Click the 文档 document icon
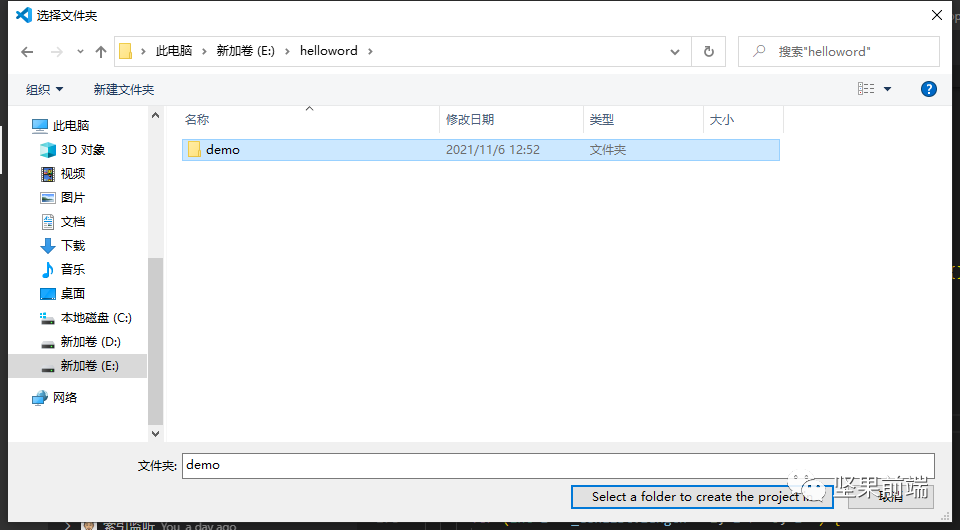This screenshot has width=960, height=530. click(48, 222)
